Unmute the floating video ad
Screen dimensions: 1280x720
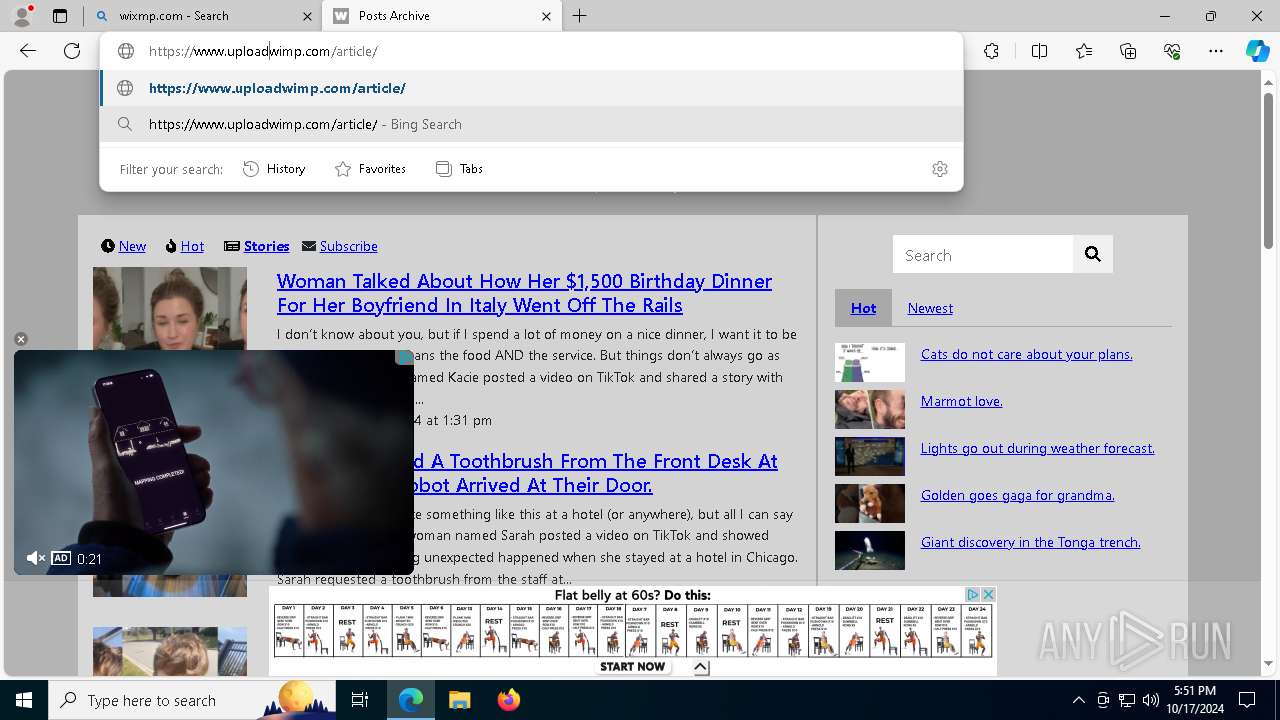tap(36, 558)
